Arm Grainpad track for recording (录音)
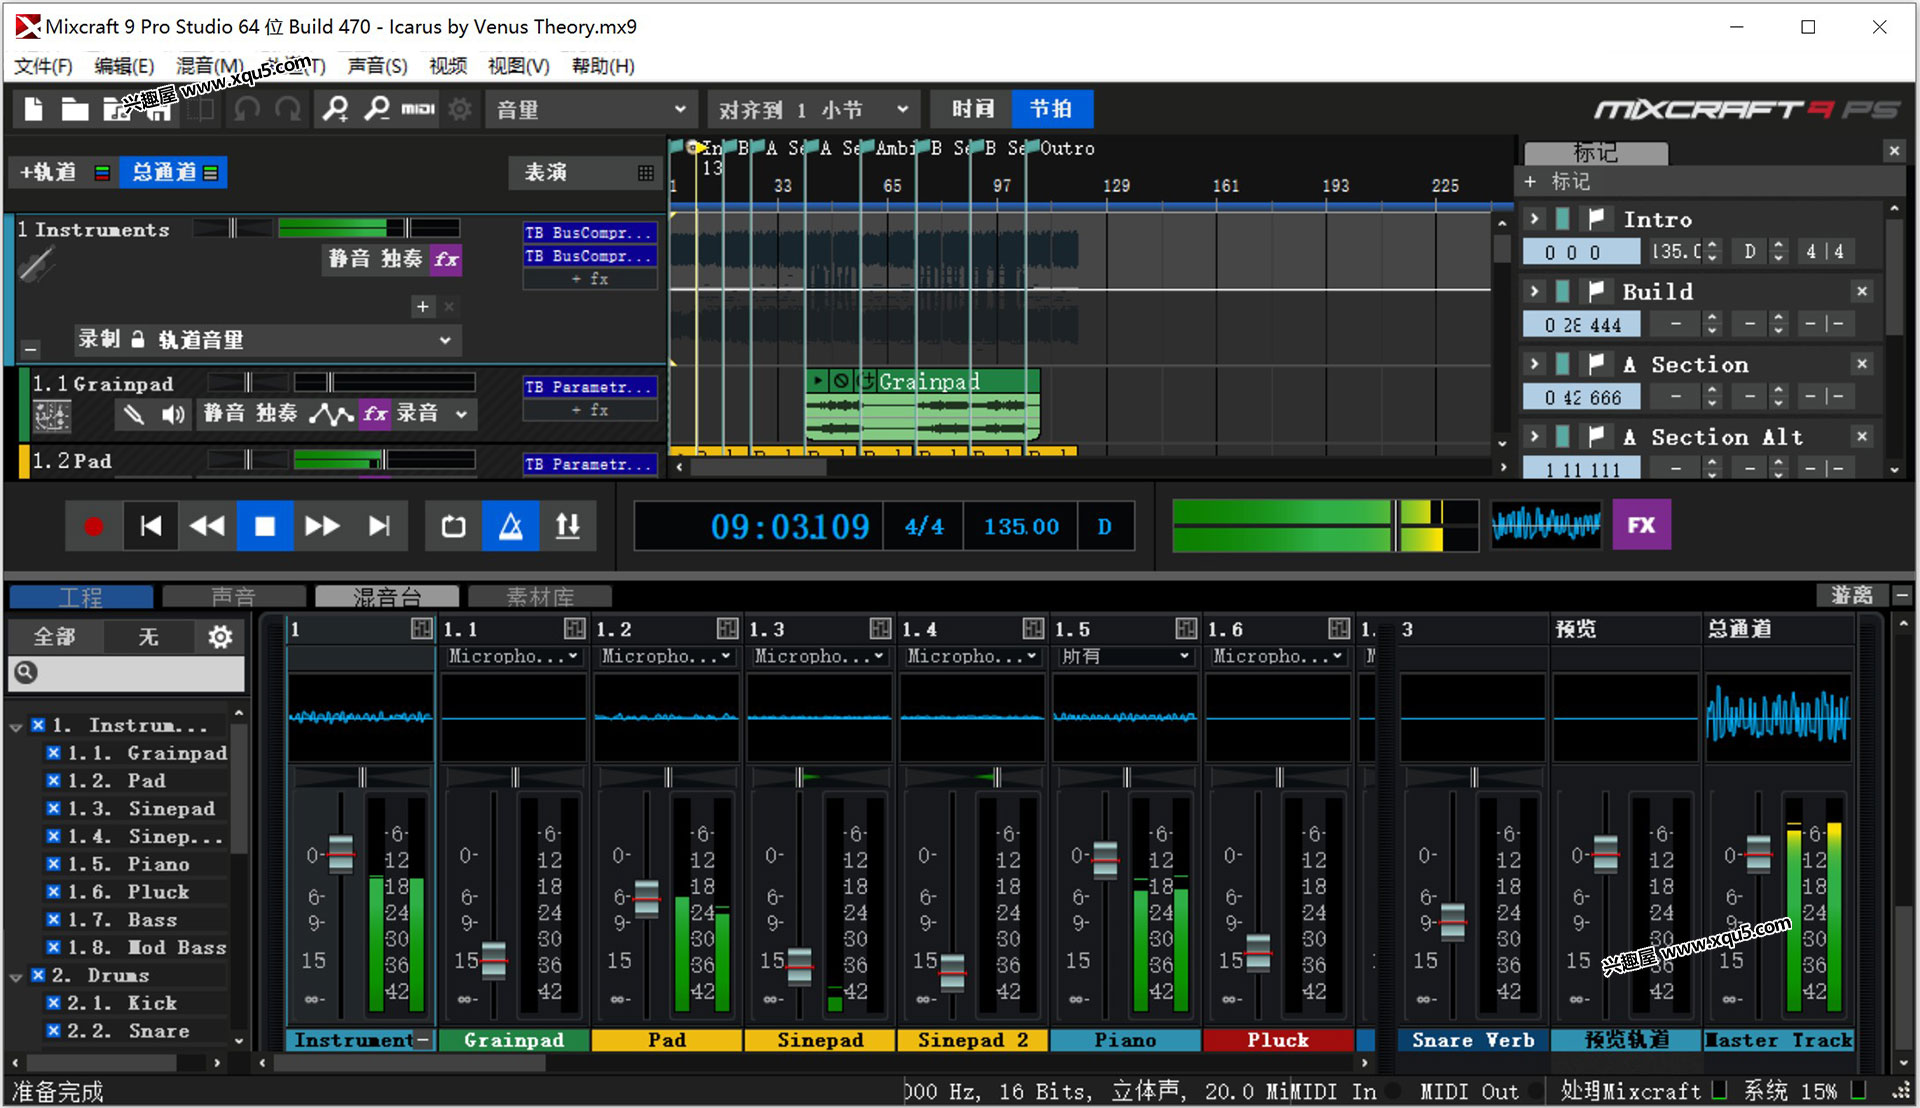 (417, 414)
